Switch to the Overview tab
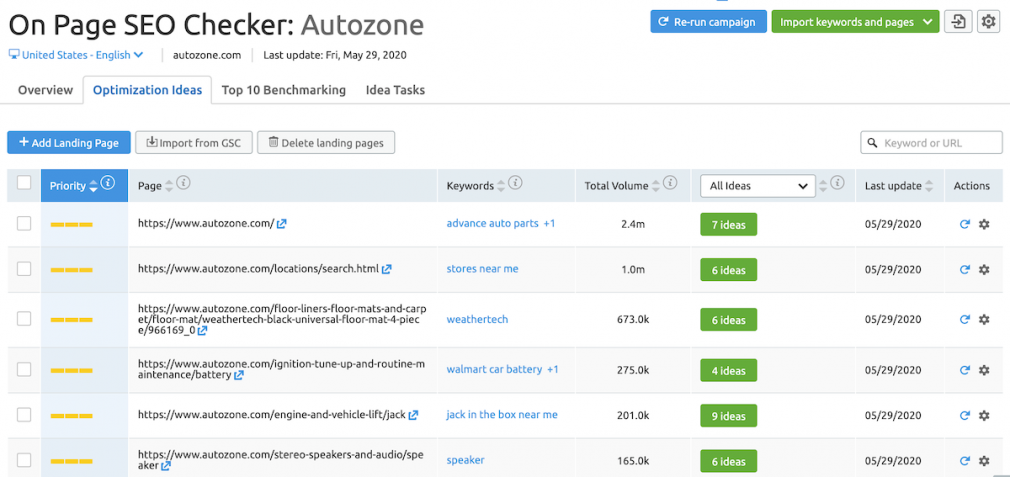This screenshot has width=1010, height=477. pyautogui.click(x=45, y=90)
